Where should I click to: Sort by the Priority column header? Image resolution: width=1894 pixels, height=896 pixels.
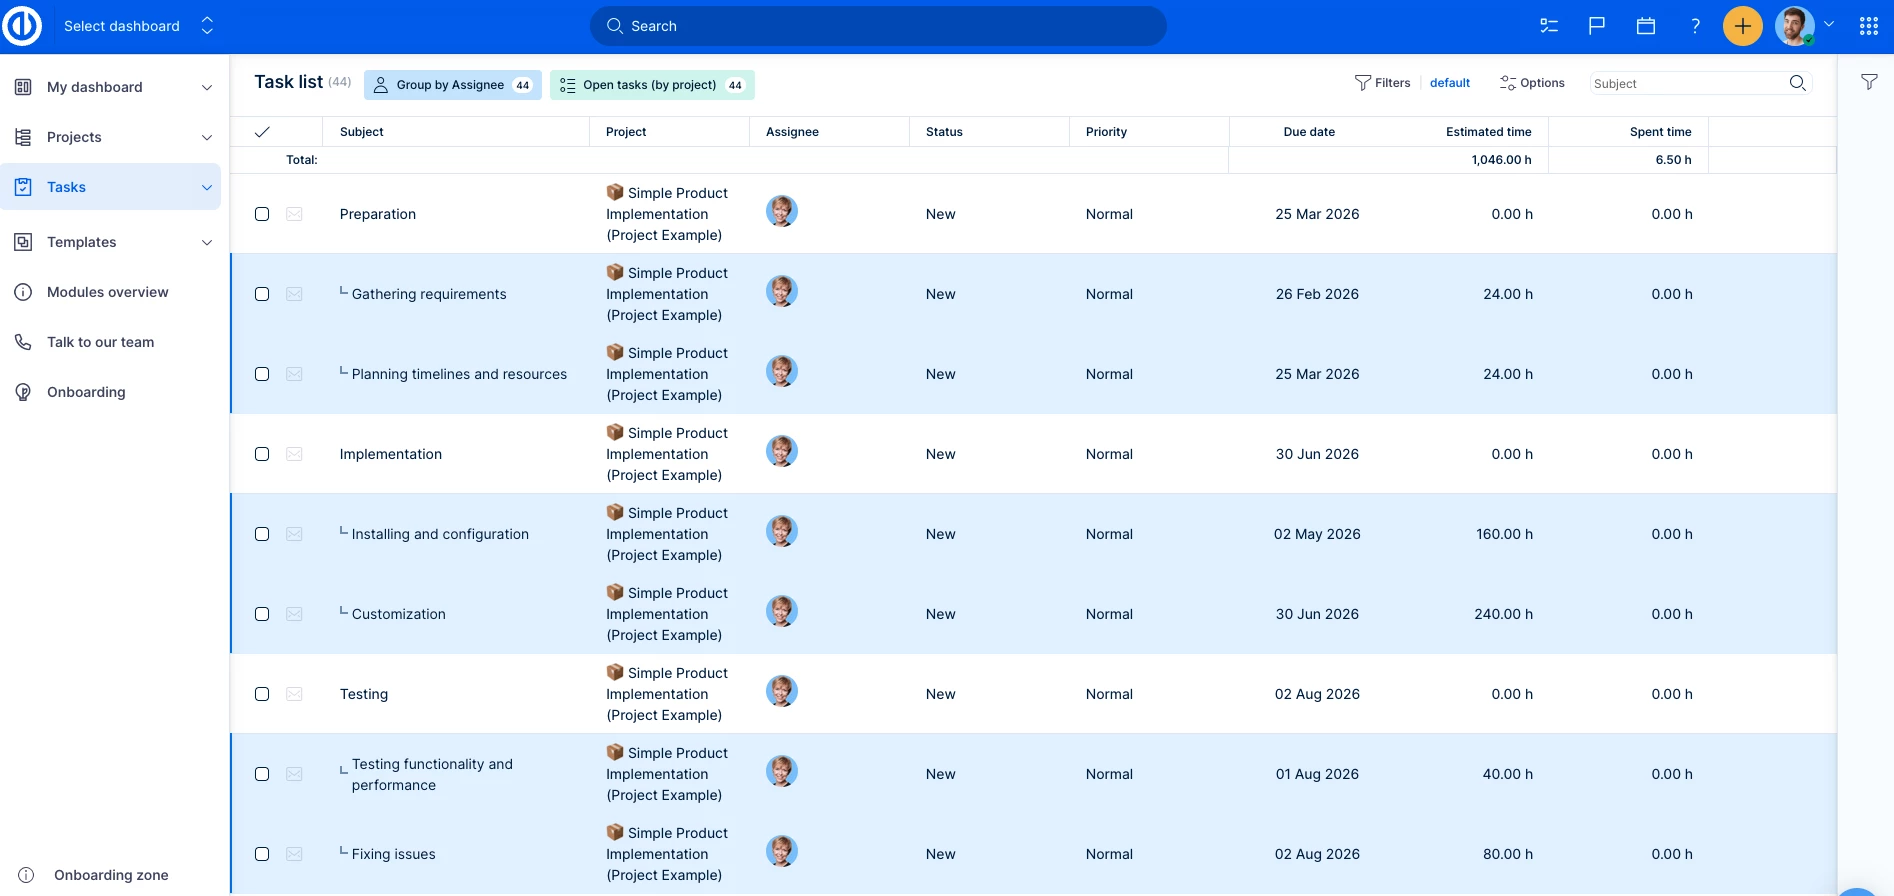1106,132
